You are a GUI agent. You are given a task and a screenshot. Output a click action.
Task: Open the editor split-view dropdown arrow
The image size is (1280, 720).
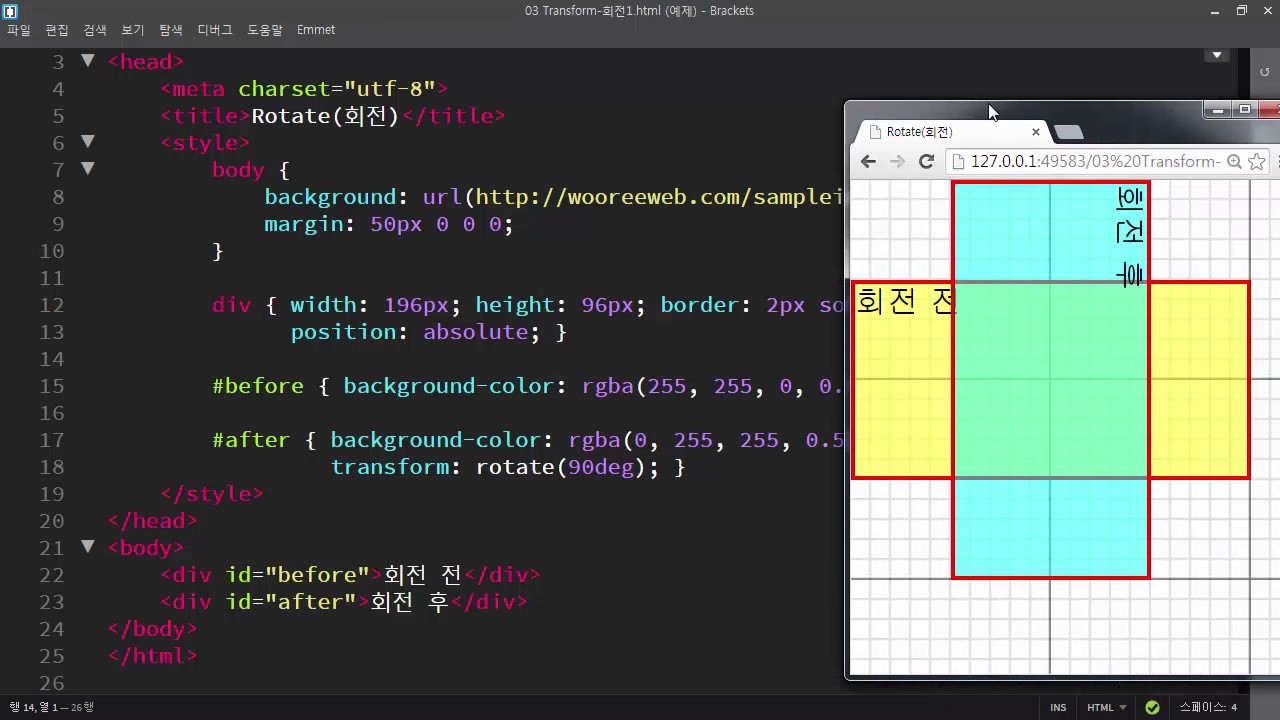[1217, 56]
